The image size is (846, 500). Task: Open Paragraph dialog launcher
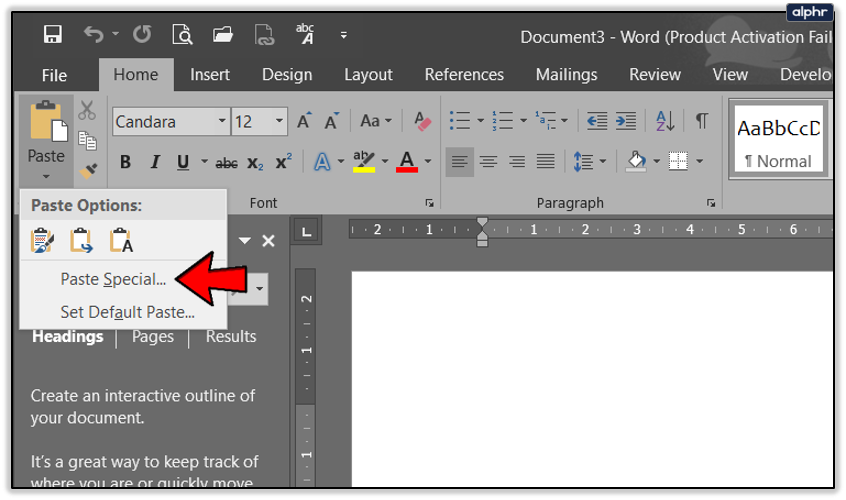click(711, 203)
